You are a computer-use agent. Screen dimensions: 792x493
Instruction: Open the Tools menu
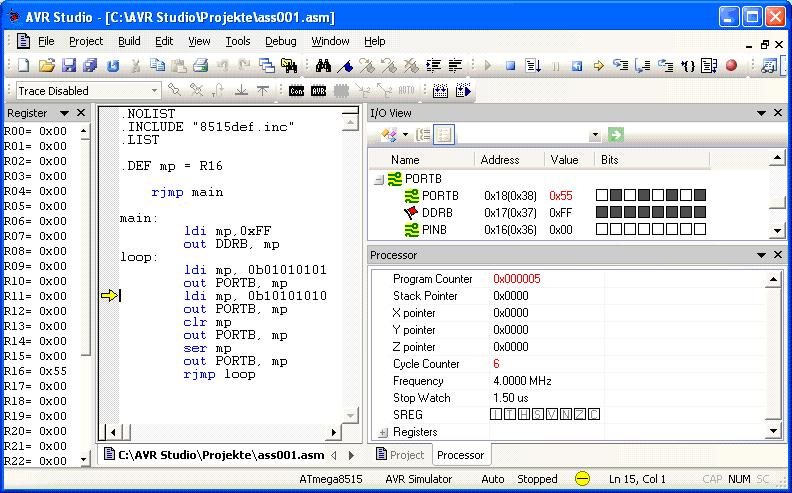[237, 41]
